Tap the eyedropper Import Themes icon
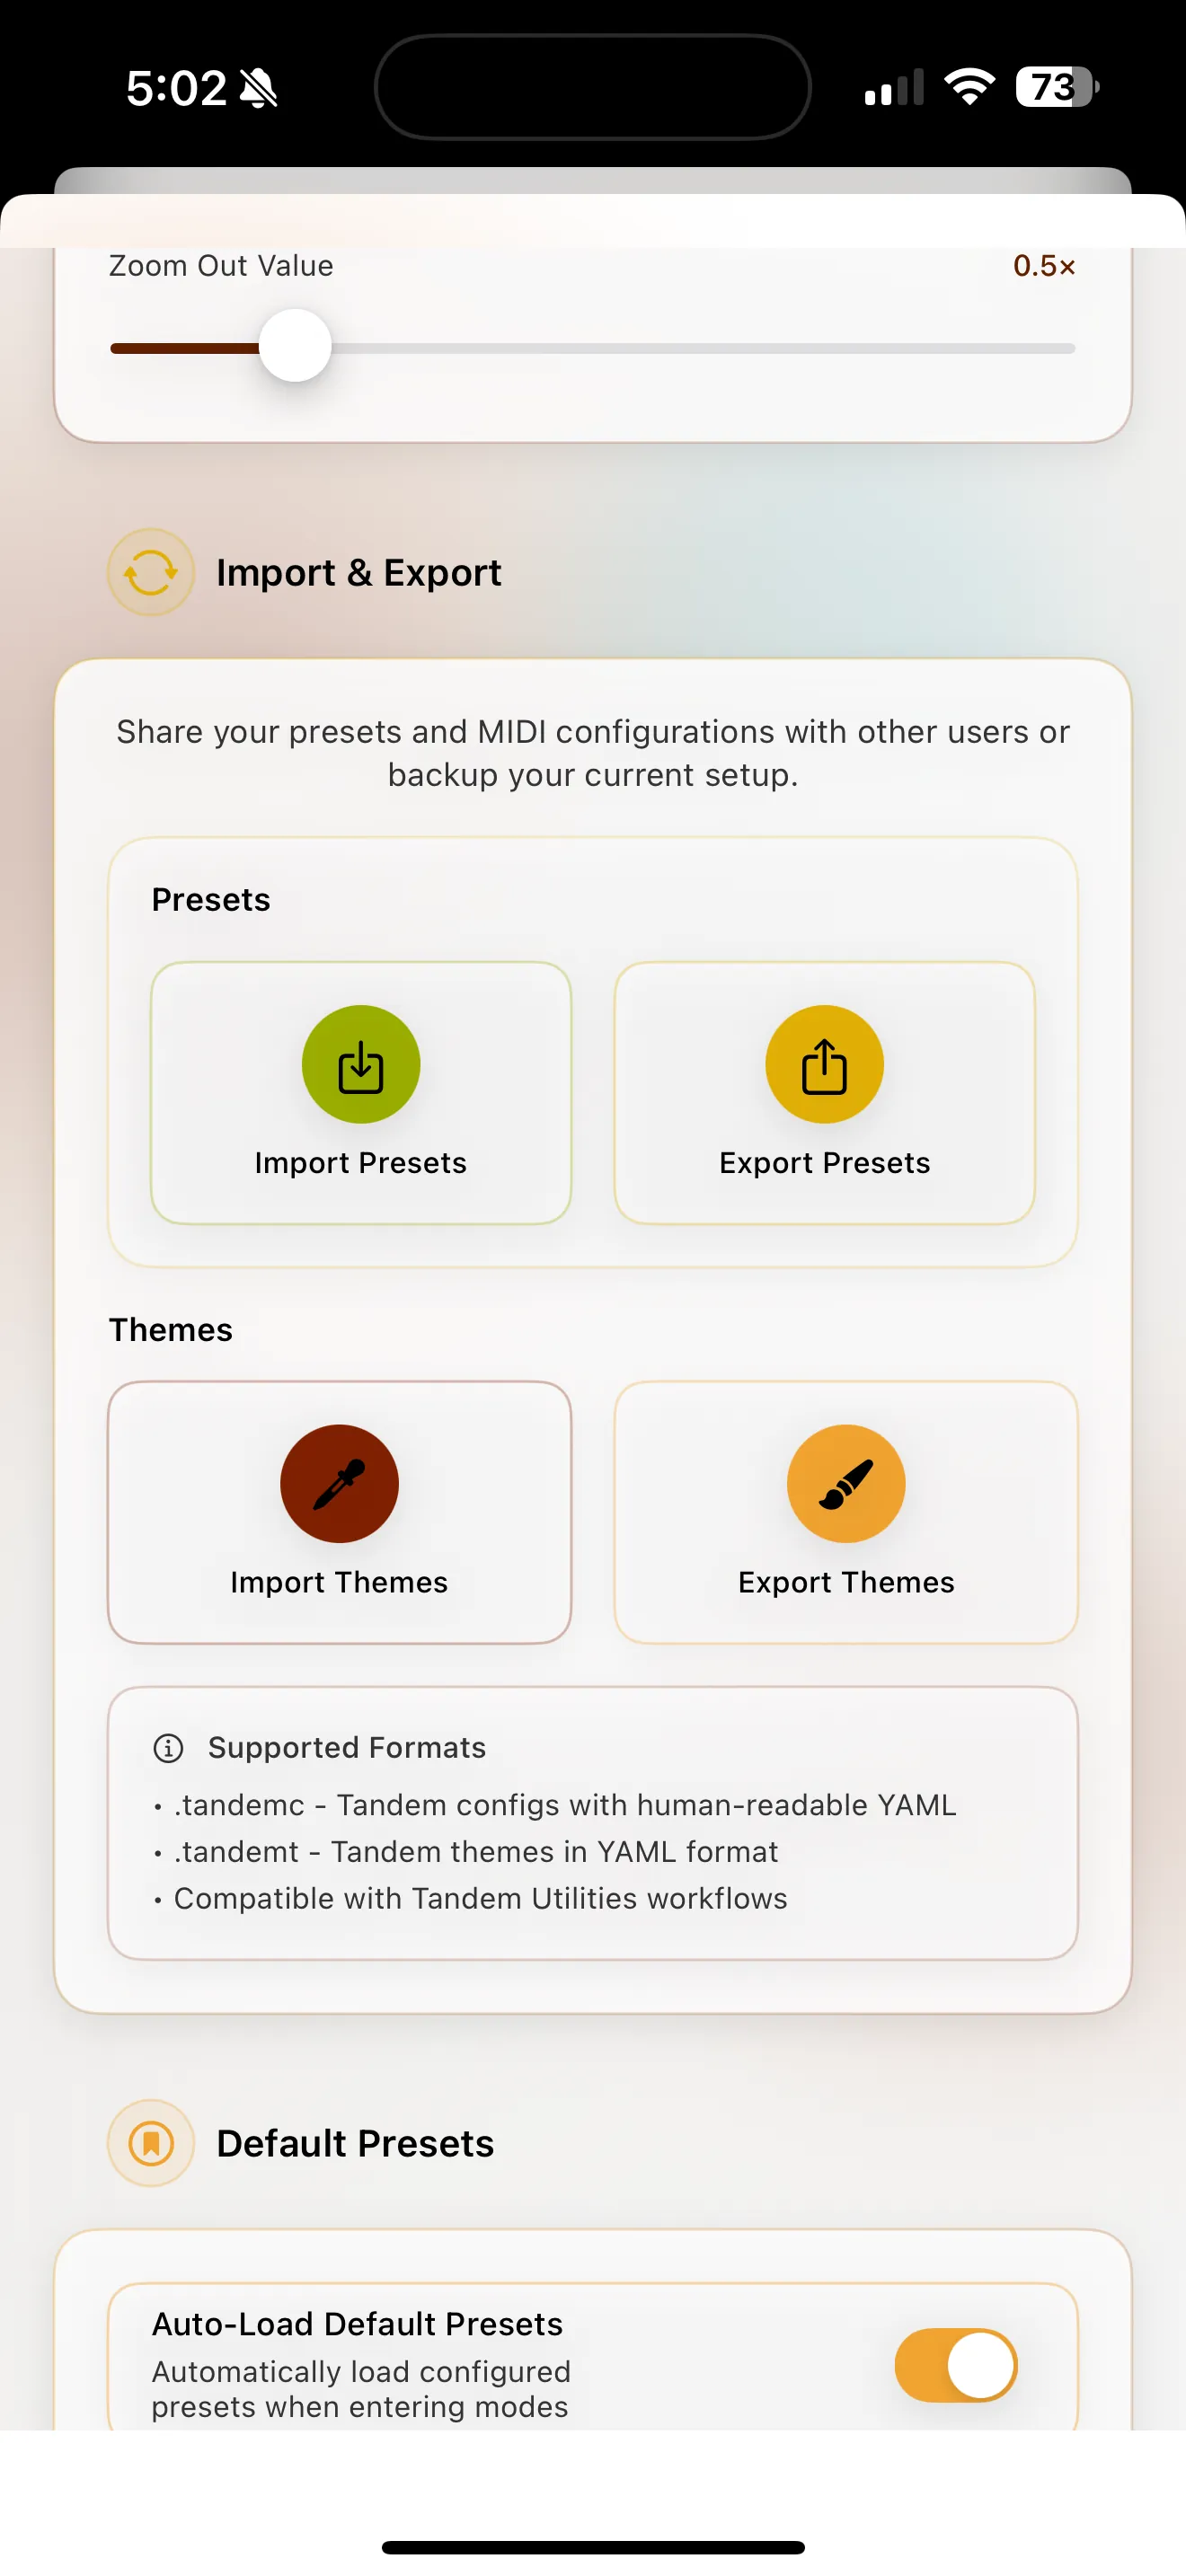 point(339,1483)
